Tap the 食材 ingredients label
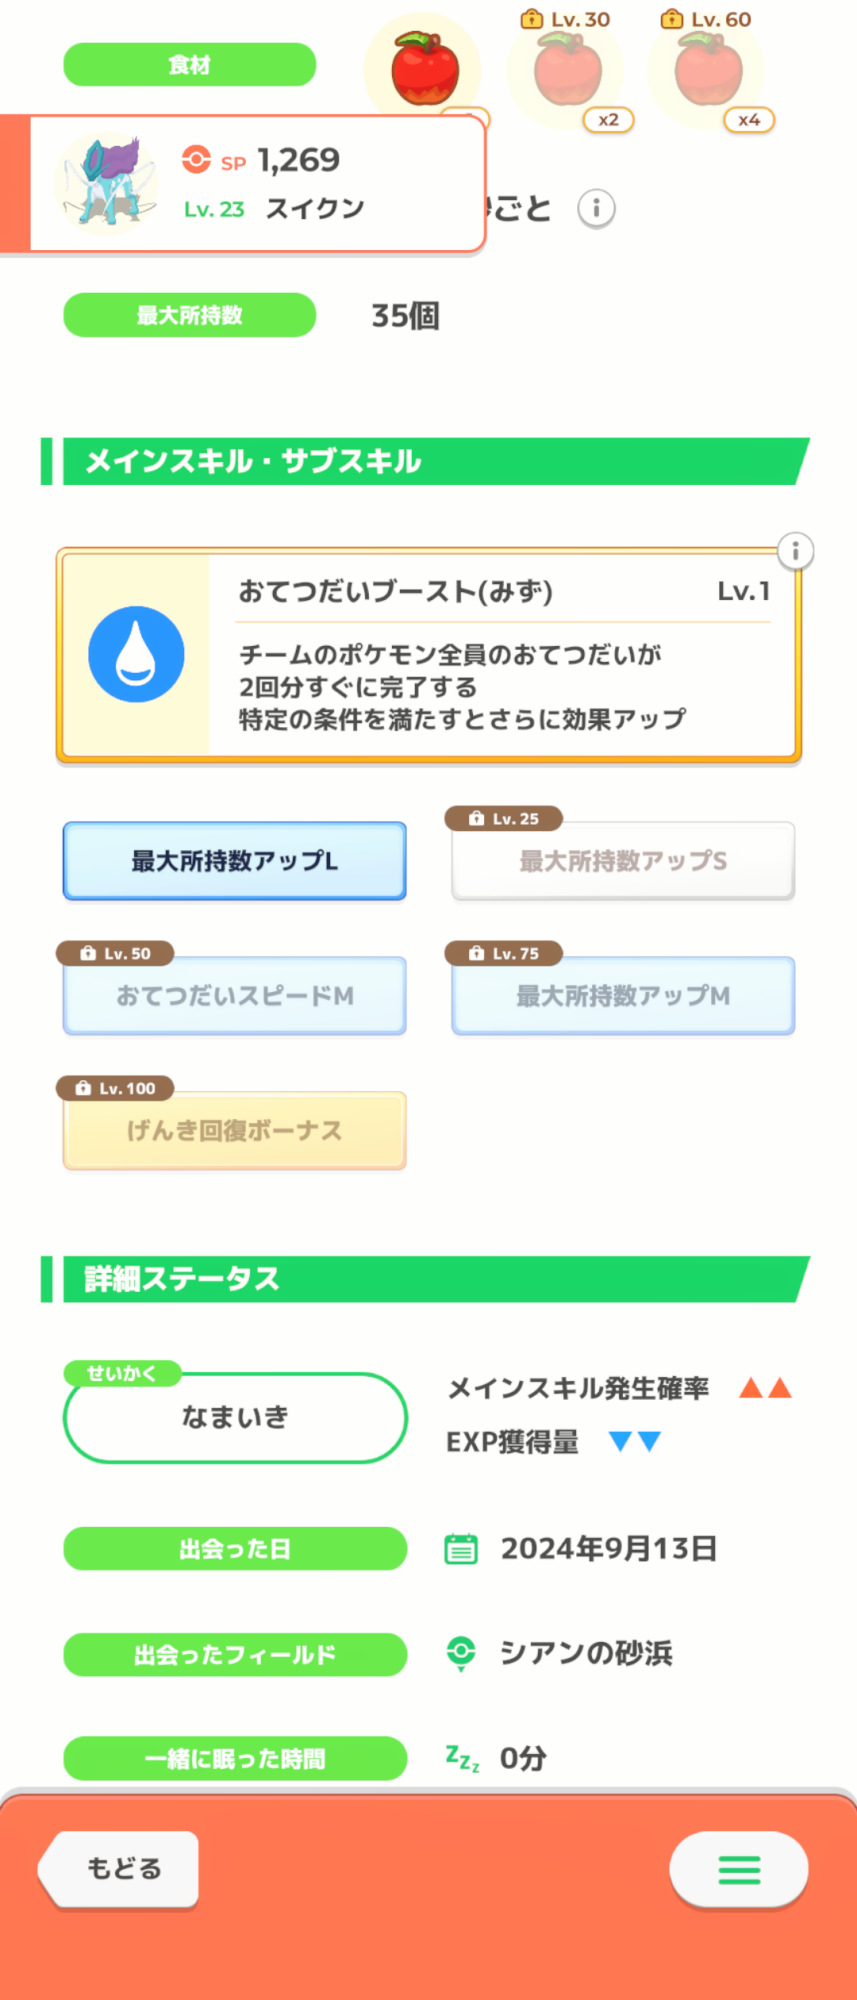Image resolution: width=857 pixels, height=2000 pixels. point(189,65)
